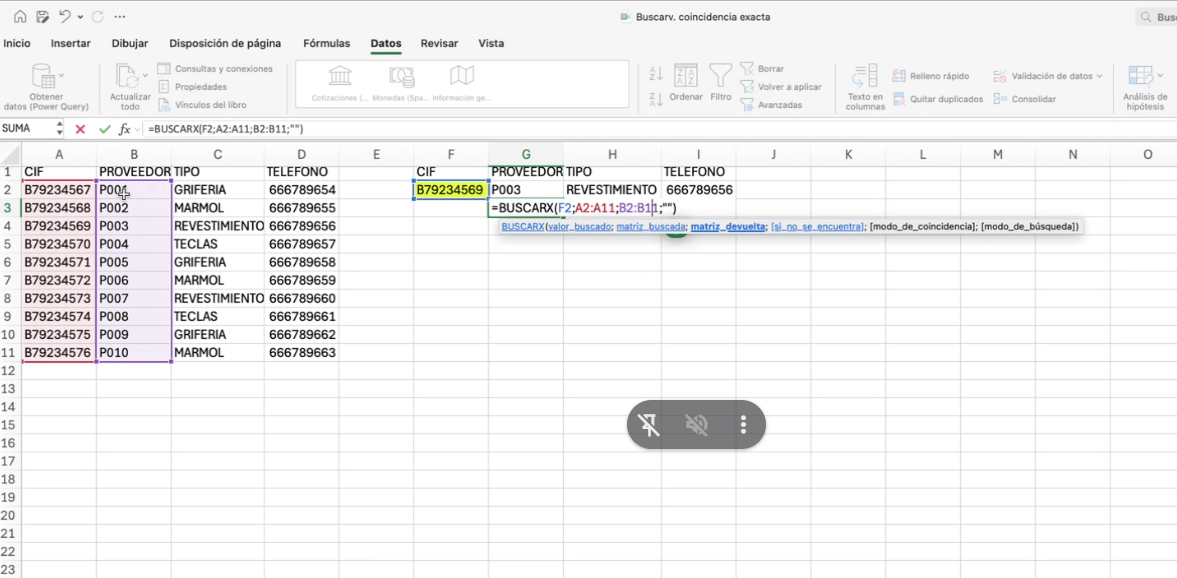Click the Filtro funnel icon
The width and height of the screenshot is (1177, 578).
pos(720,77)
